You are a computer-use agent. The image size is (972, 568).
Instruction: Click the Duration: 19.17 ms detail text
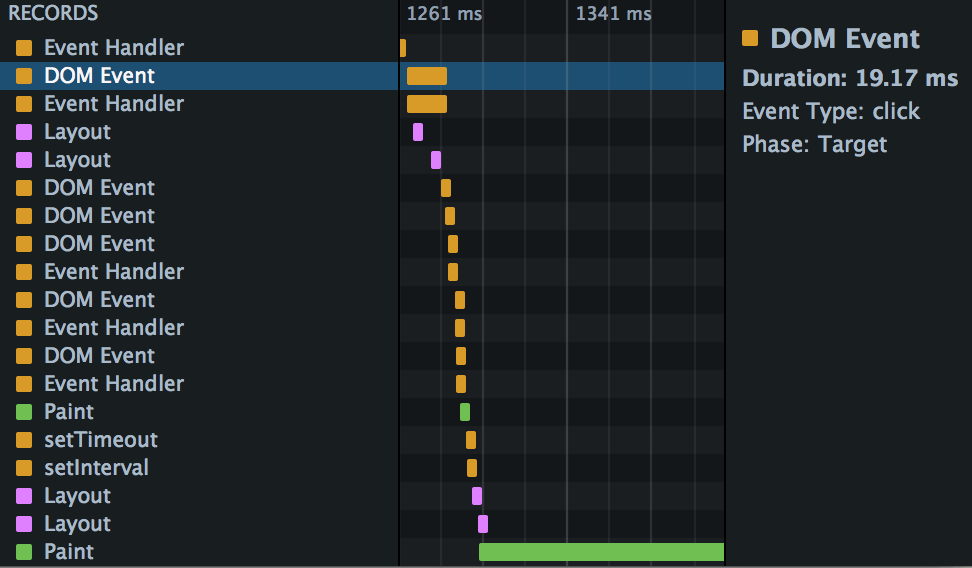point(850,78)
